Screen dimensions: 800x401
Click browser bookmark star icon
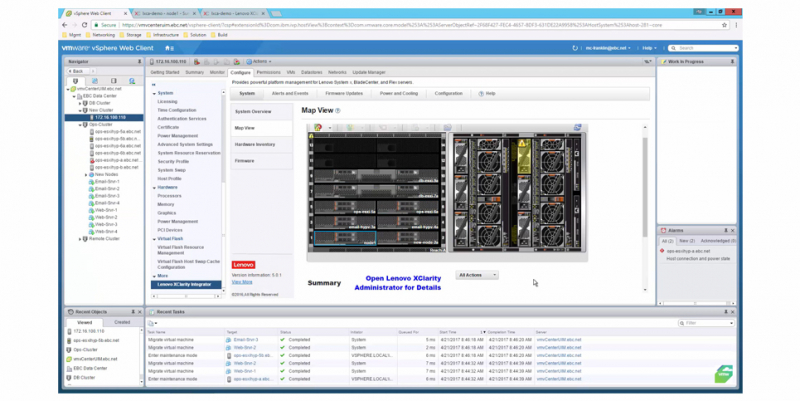coord(724,25)
